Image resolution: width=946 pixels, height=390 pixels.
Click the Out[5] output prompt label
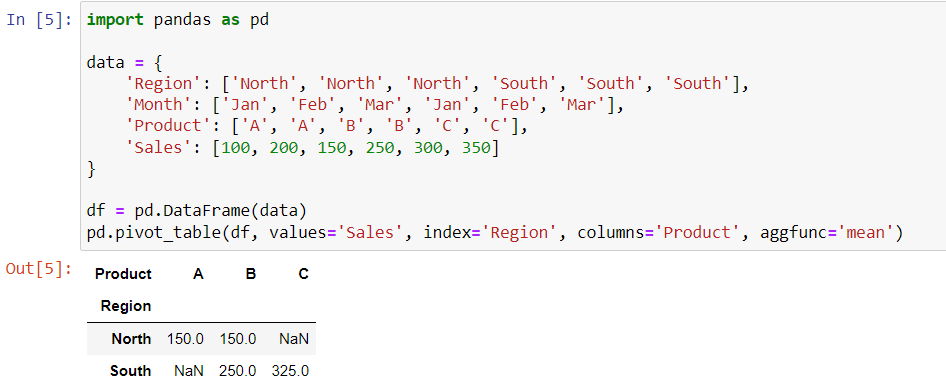(39, 269)
